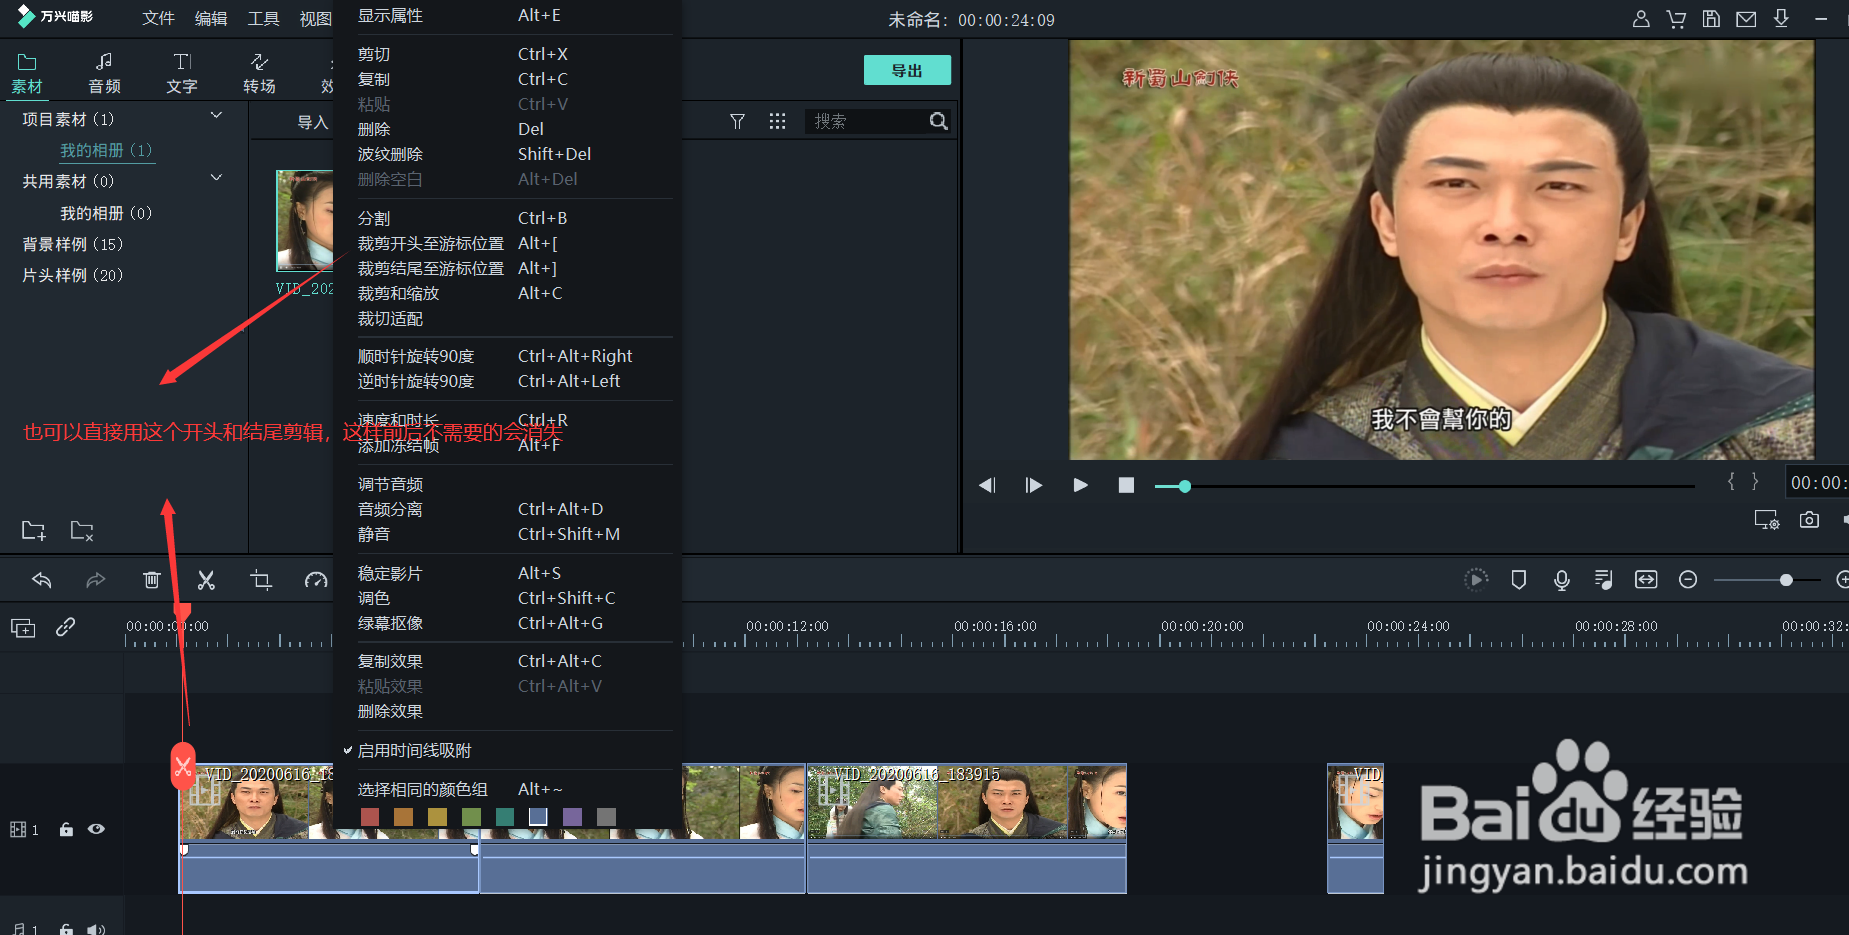Click the delete folder icon
The width and height of the screenshot is (1849, 935).
click(x=82, y=530)
